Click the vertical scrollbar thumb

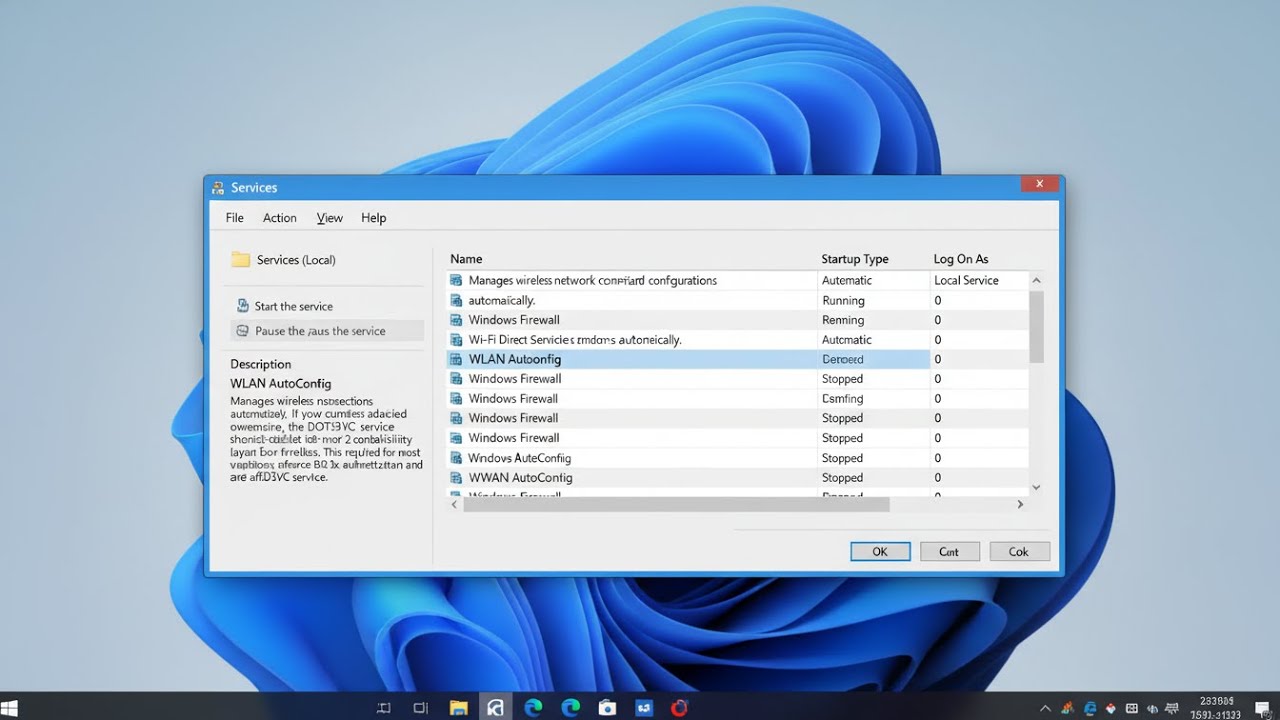coord(1036,327)
